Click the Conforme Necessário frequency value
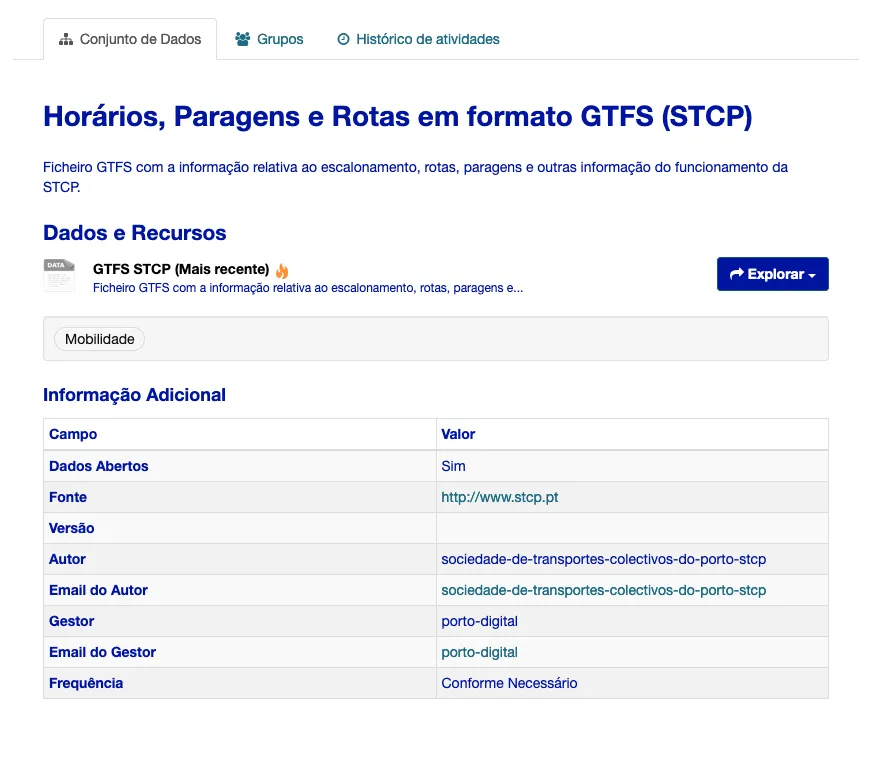This screenshot has width=873, height=760. pyautogui.click(x=509, y=683)
